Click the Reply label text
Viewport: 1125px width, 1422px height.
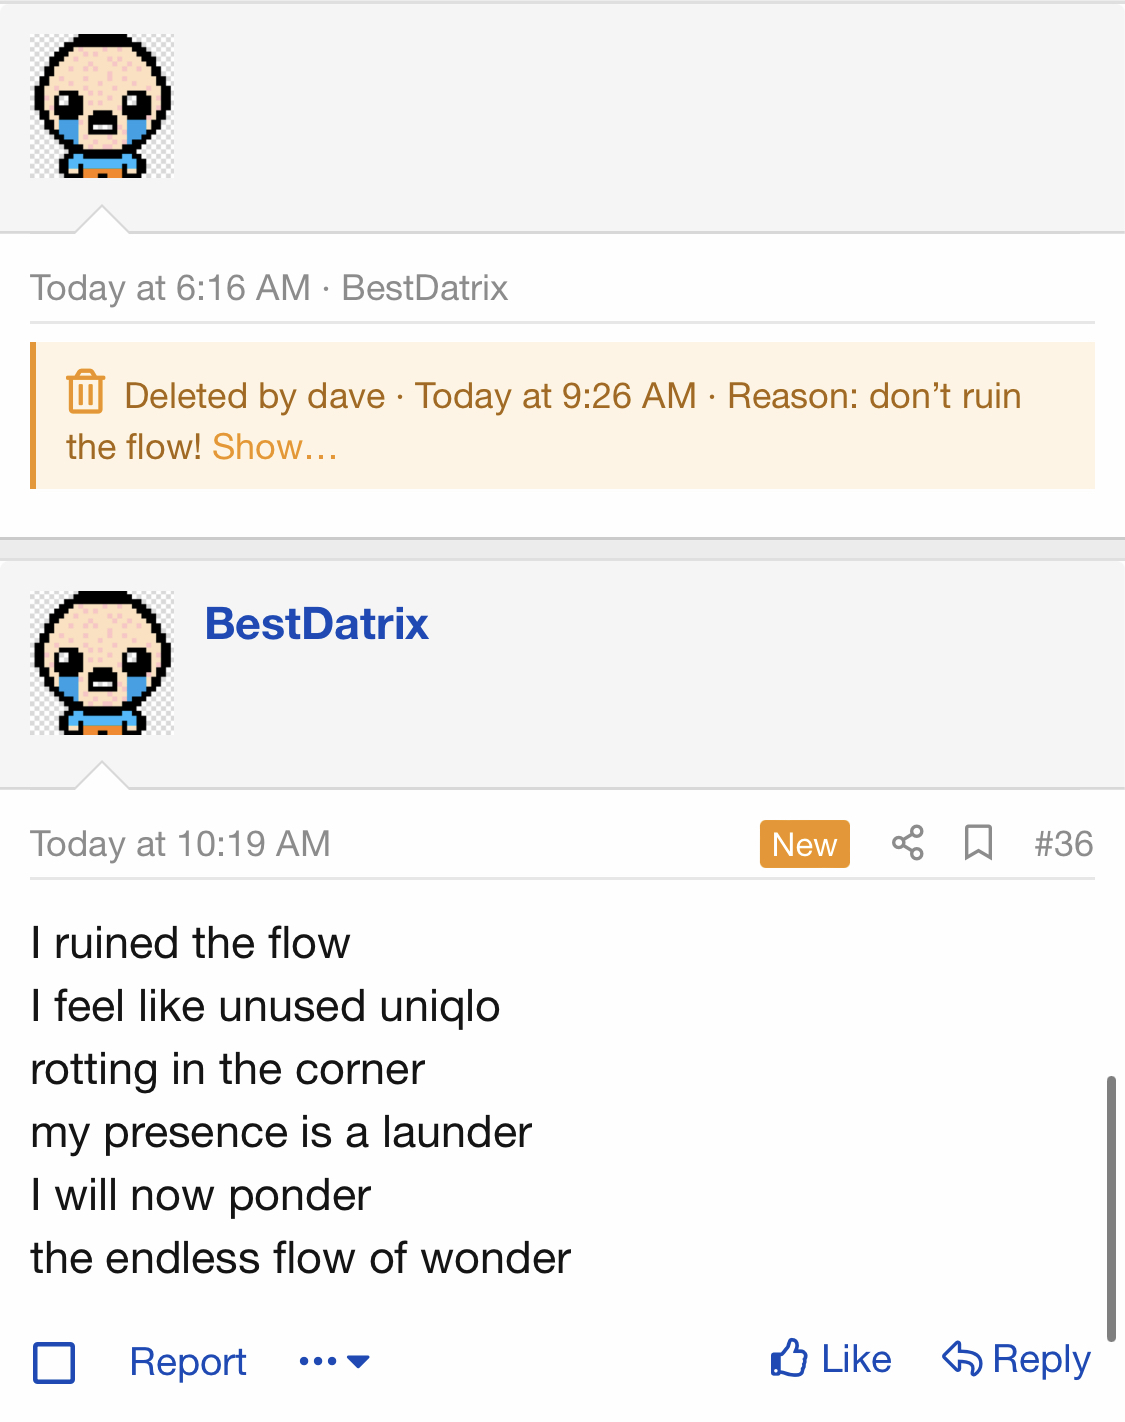click(x=1041, y=1359)
